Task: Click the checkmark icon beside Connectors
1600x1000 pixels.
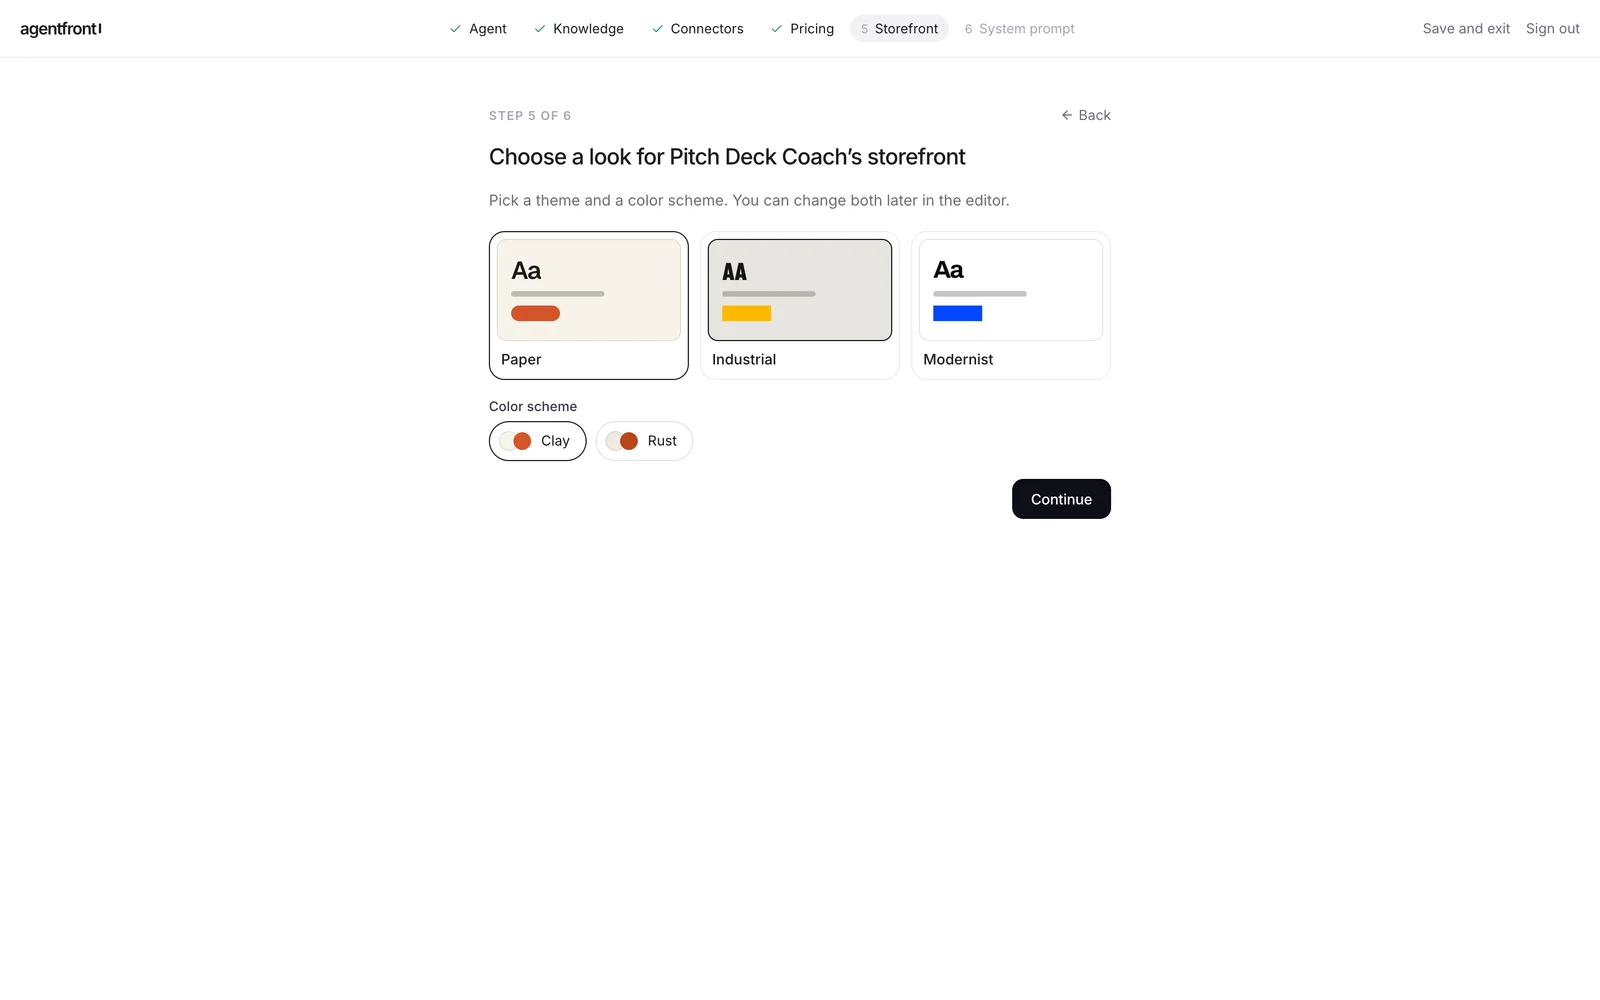Action: click(657, 29)
